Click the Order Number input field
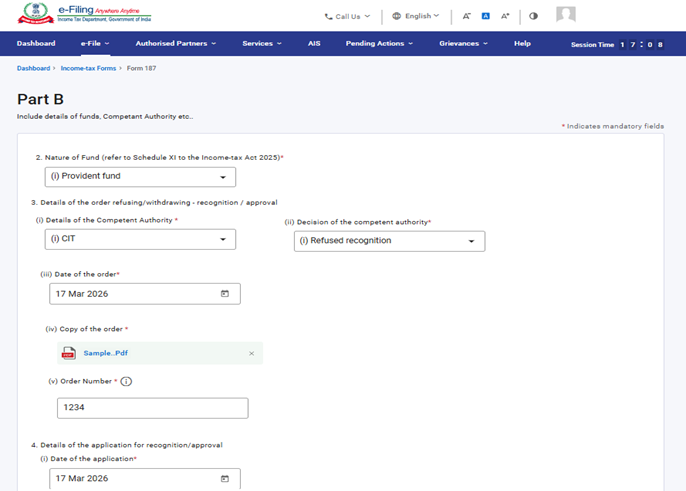The height and width of the screenshot is (491, 686). tap(152, 408)
